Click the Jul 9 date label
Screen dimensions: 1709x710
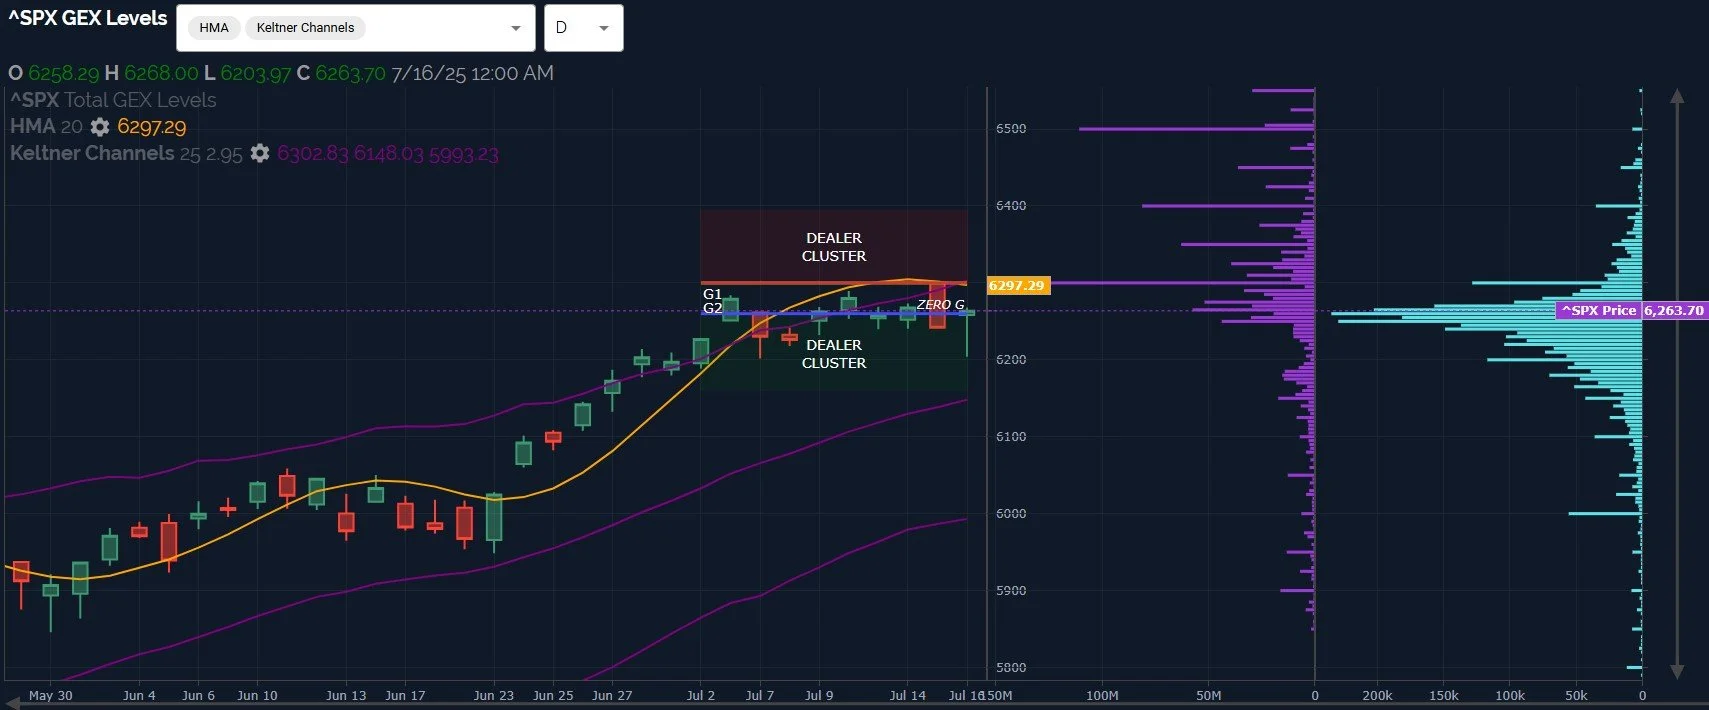[x=819, y=695]
